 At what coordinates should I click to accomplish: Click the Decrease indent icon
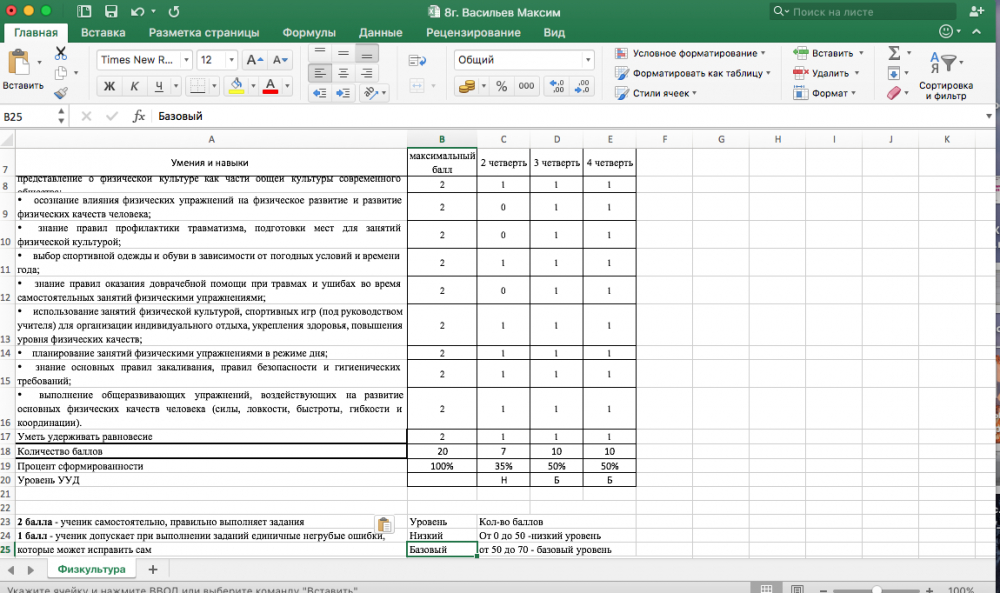(x=320, y=93)
